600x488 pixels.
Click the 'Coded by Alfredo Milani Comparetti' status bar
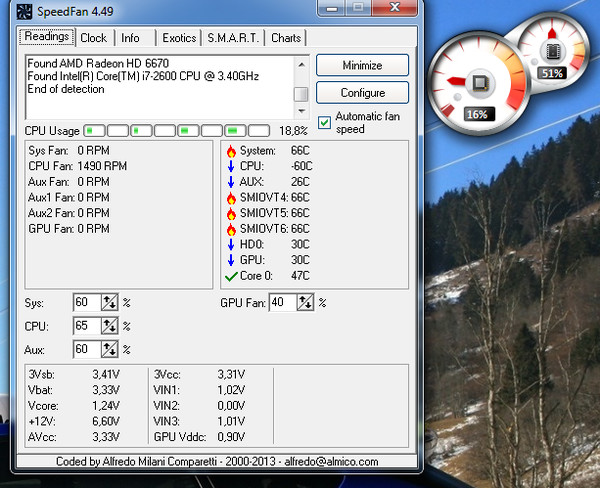click(x=217, y=461)
